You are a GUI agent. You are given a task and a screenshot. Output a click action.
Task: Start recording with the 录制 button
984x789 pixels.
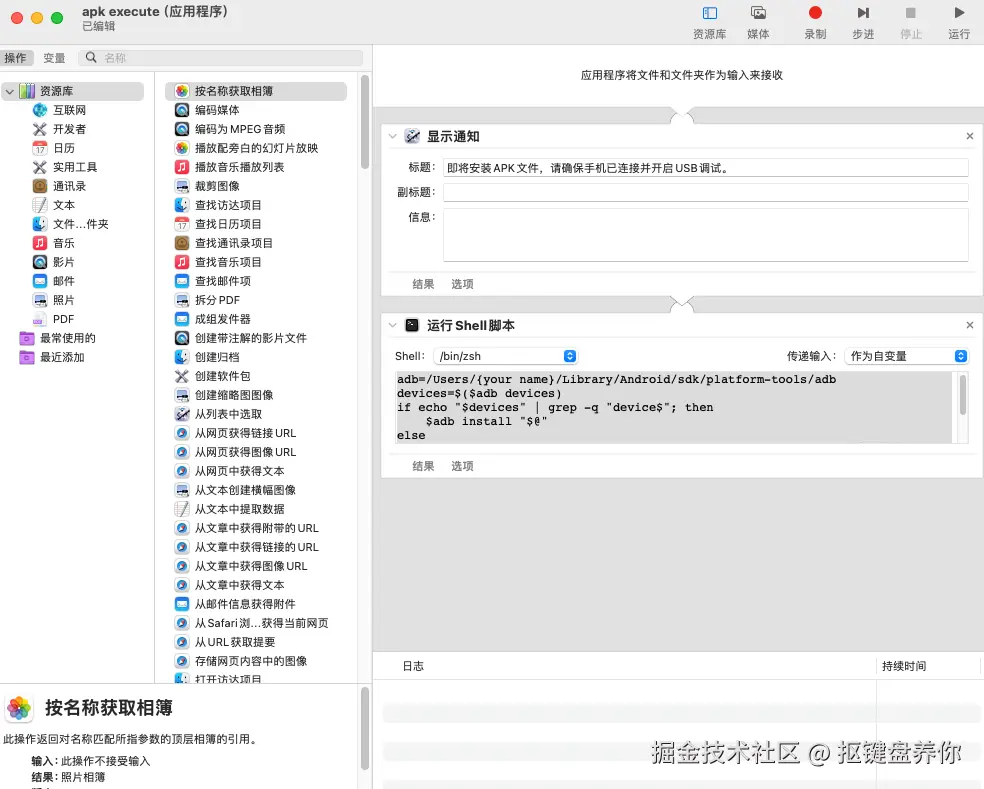(815, 22)
